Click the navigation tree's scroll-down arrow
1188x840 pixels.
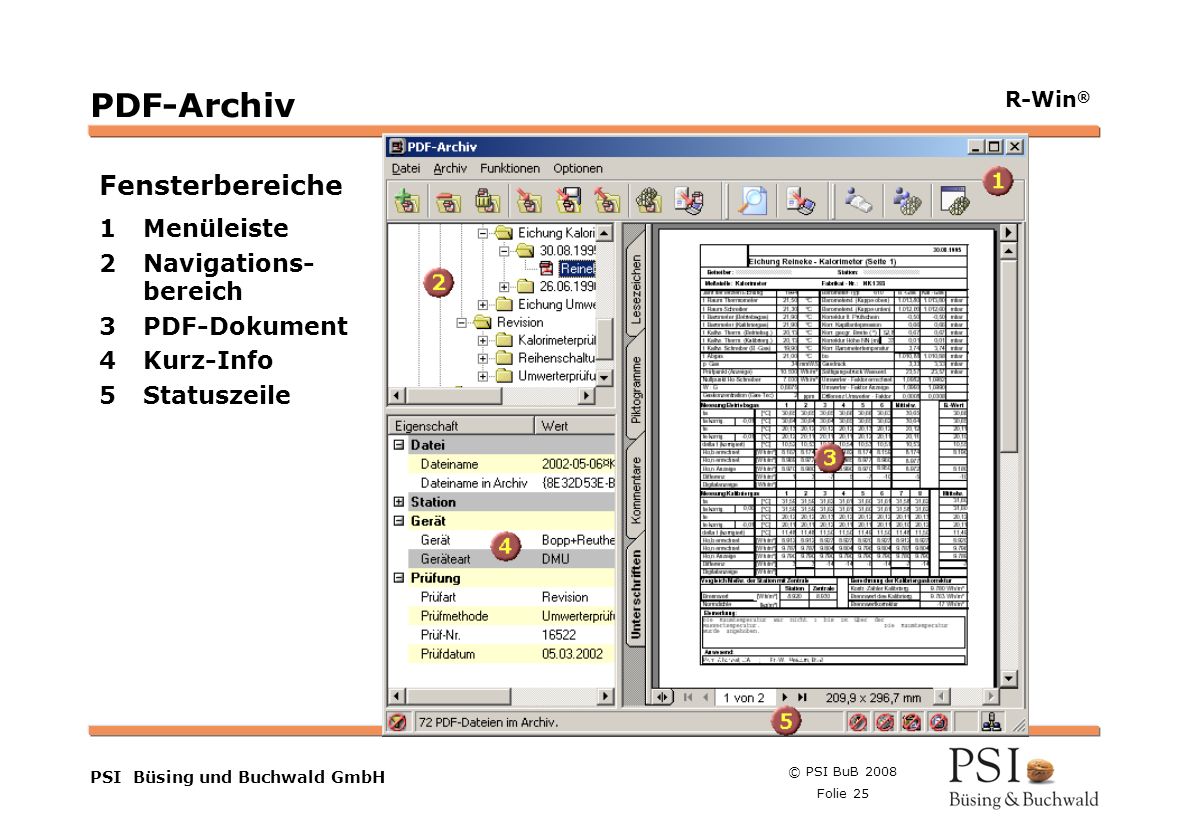point(604,377)
